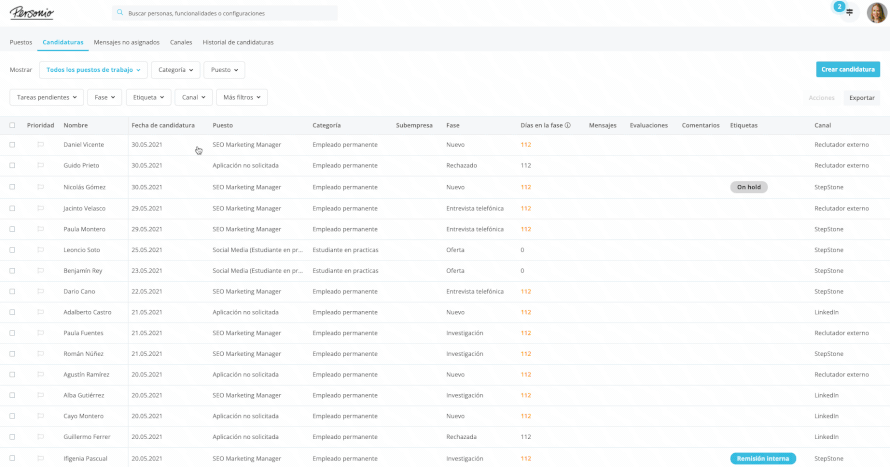Open Mensajes no asignados tab
Viewport: 890px width, 467px height.
pyautogui.click(x=127, y=43)
